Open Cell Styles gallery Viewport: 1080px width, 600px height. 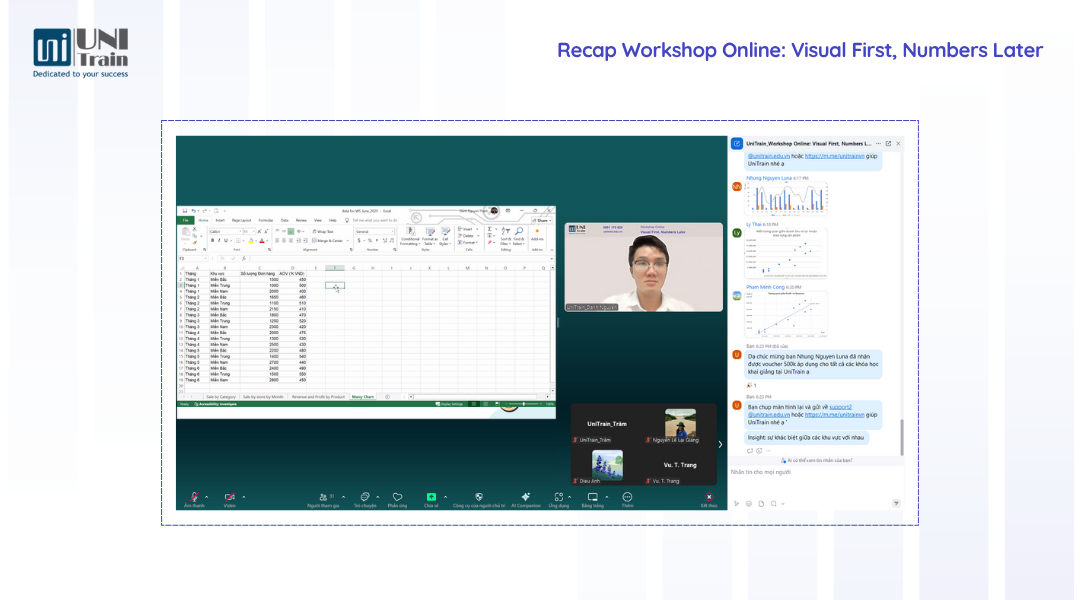(445, 236)
